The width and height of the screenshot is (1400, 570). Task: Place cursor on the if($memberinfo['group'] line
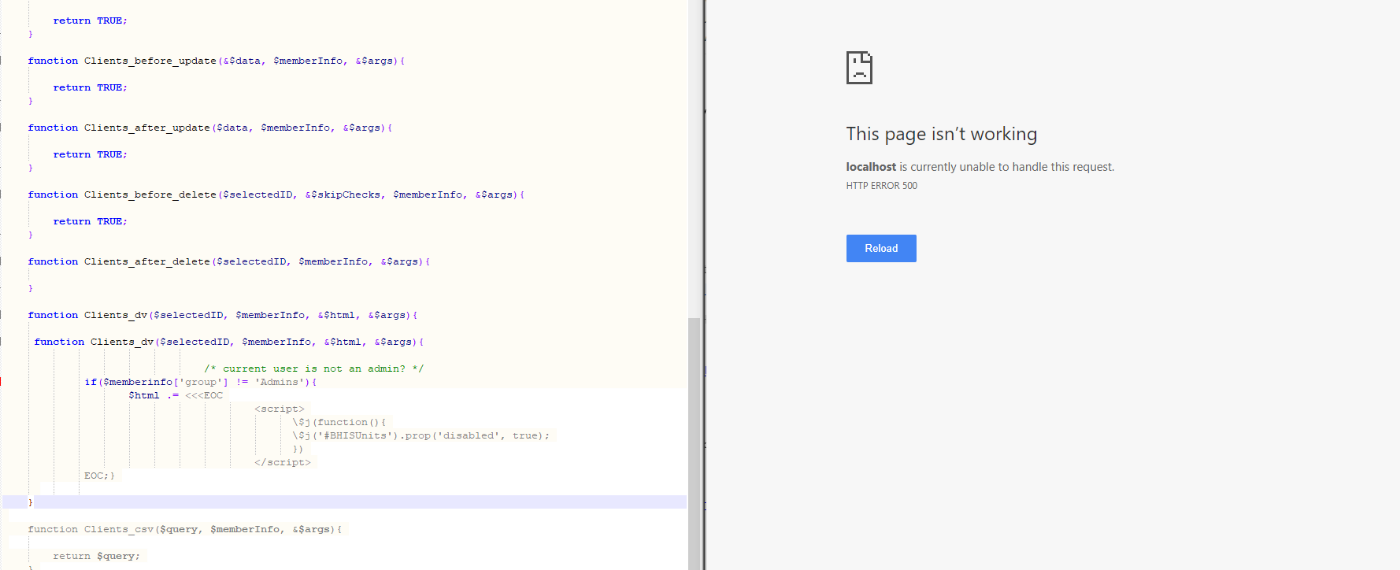200,382
